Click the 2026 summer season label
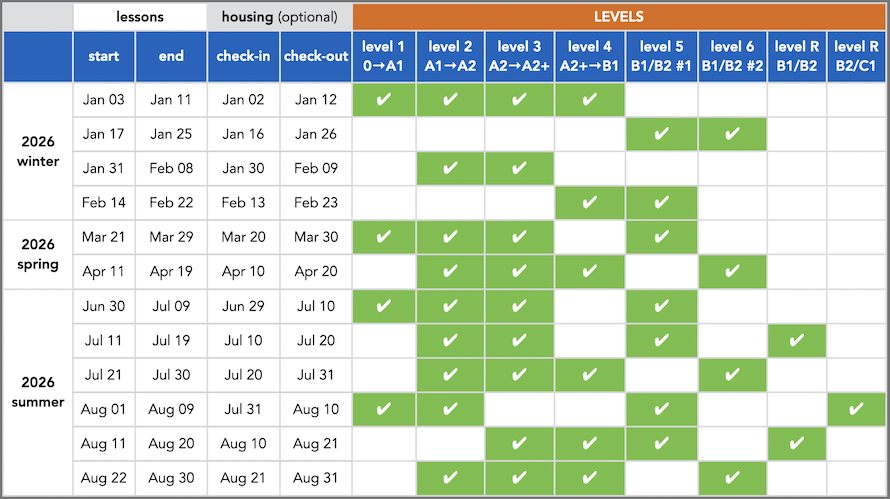Viewport: 890px width, 499px height. pos(38,392)
